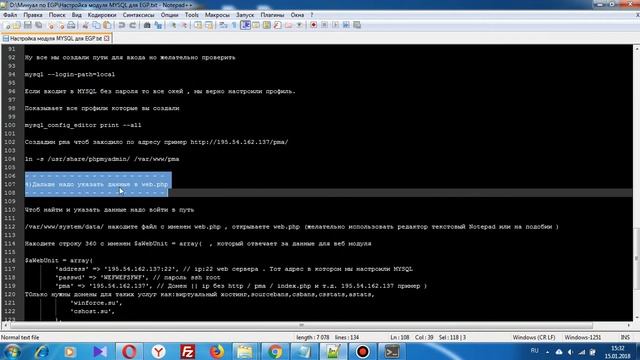
Task: Open the Плагины menu
Action: pyautogui.click(x=272, y=15)
